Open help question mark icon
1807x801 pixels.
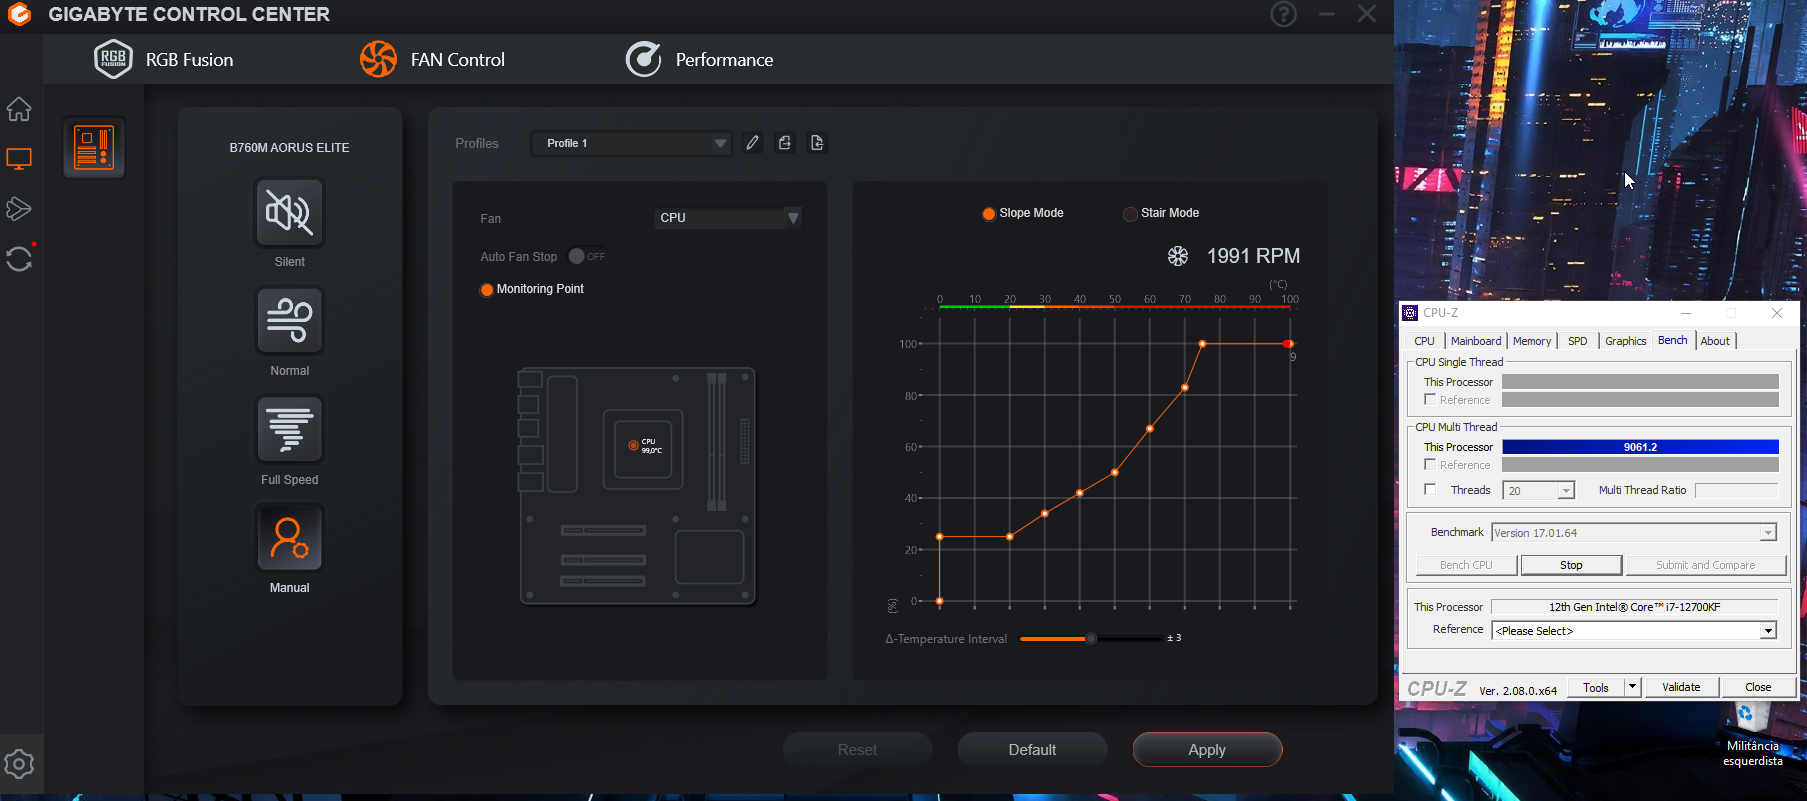(1284, 14)
